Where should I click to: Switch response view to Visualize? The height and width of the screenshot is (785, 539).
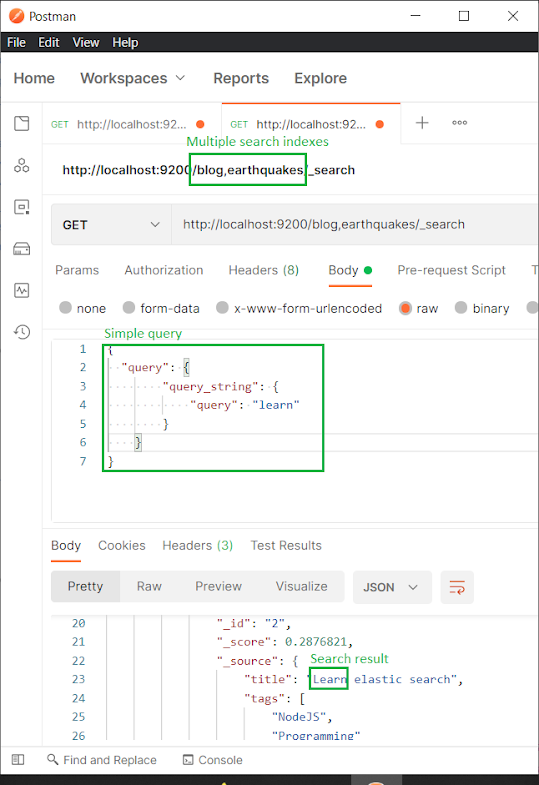[x=302, y=586]
